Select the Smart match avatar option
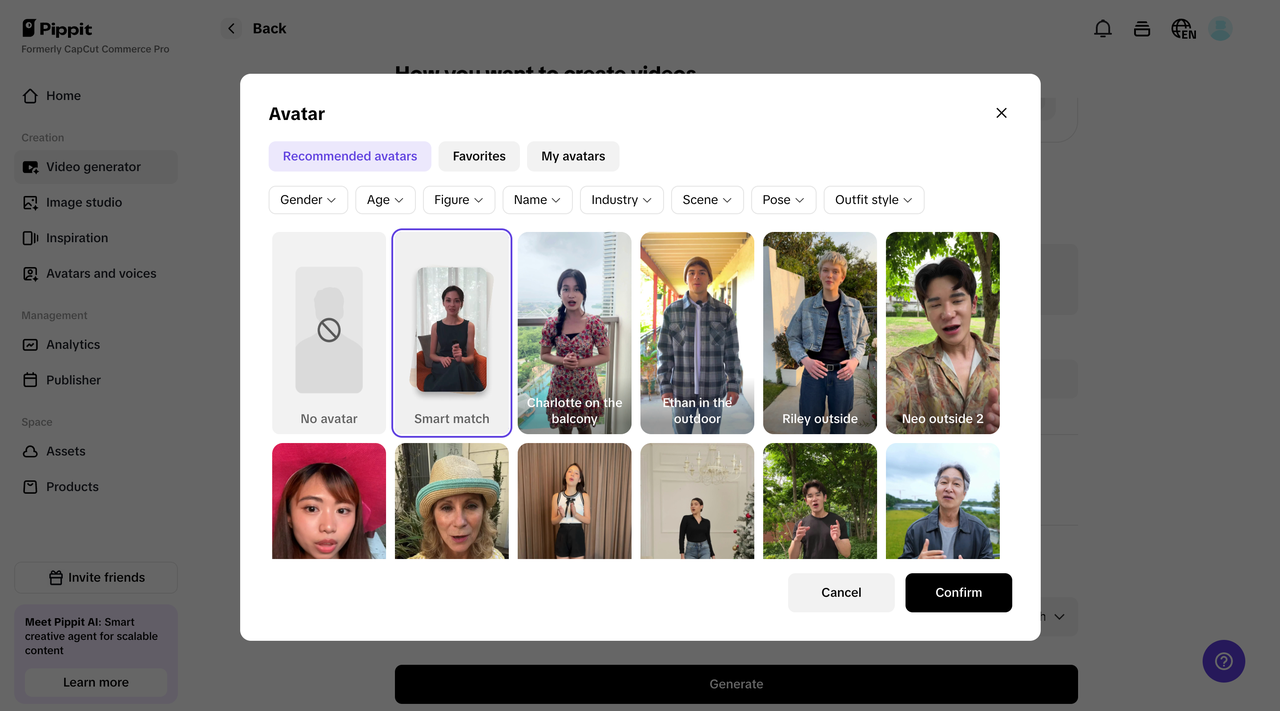 click(451, 333)
